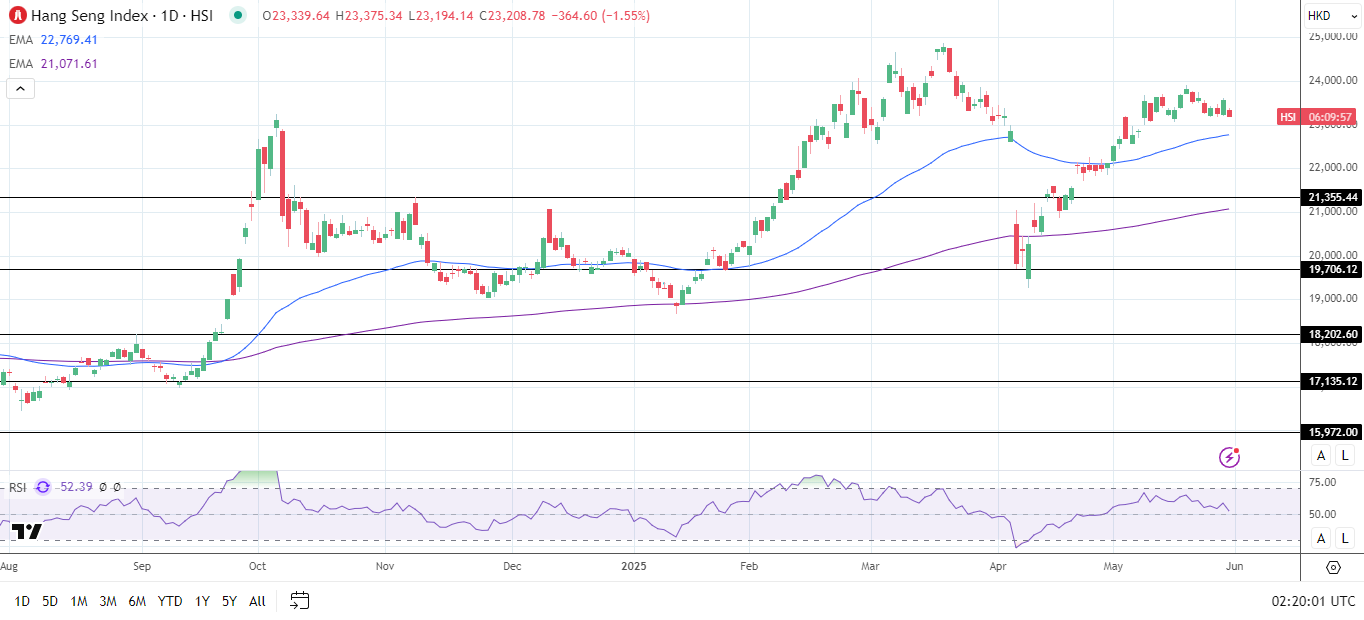The image size is (1364, 620).
Task: Select the EMA 21,071.61 legend
Action: coord(52,64)
